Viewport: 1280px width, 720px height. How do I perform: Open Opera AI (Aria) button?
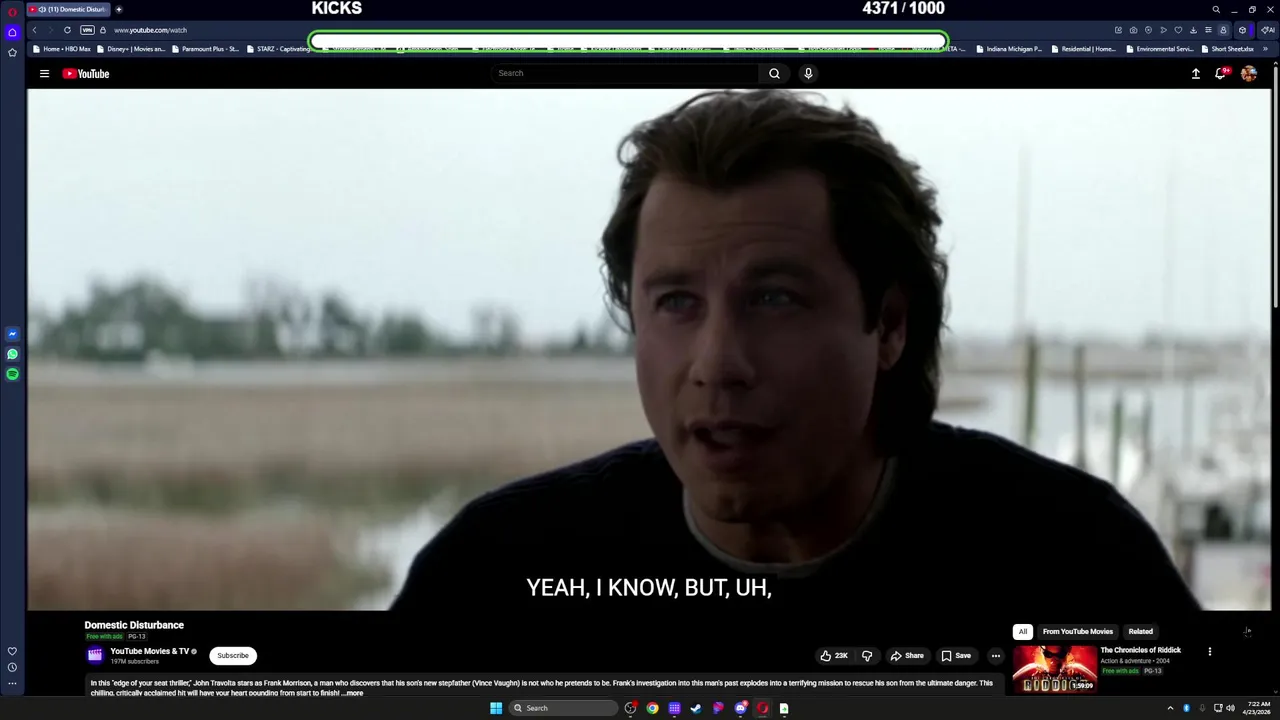click(x=1267, y=30)
